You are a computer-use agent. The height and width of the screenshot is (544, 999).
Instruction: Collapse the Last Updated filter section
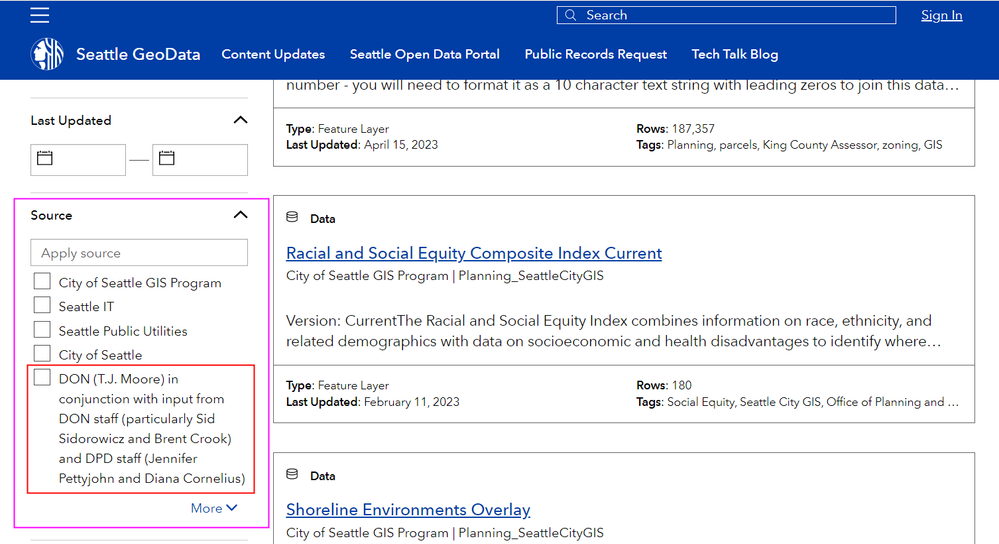(240, 120)
